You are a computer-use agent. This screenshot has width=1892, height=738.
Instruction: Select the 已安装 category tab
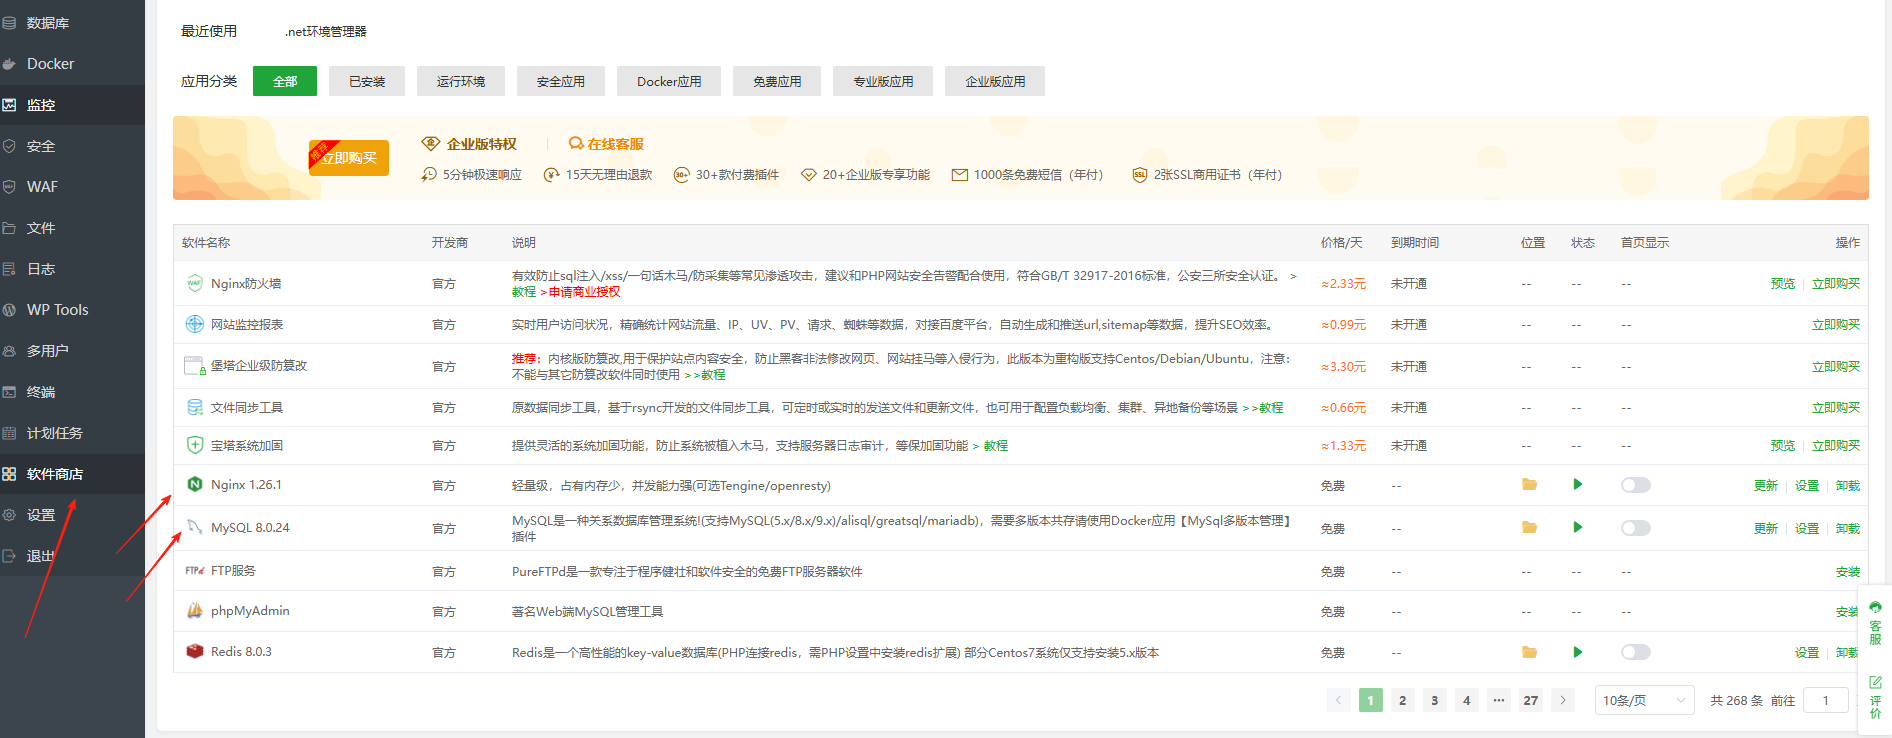click(x=367, y=81)
